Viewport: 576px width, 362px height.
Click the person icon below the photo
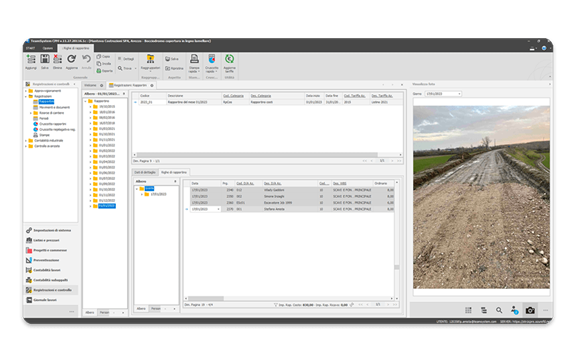click(514, 310)
